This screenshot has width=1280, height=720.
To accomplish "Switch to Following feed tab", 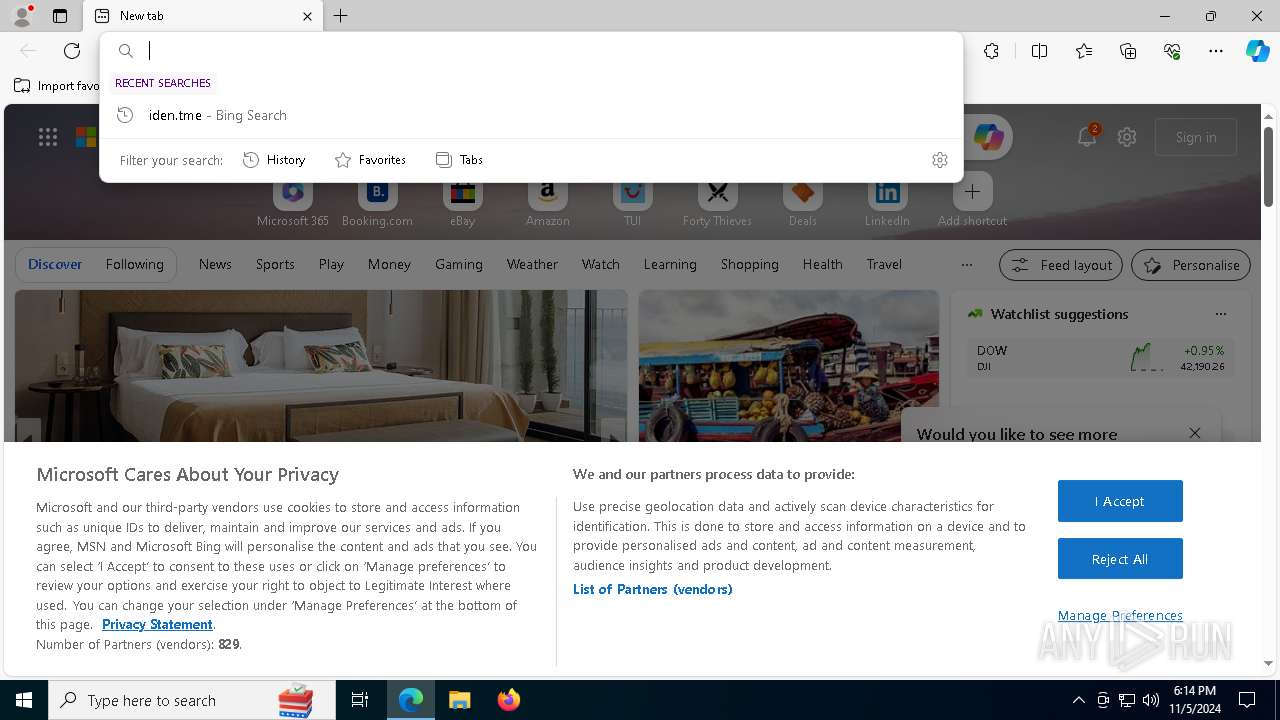I will [134, 264].
